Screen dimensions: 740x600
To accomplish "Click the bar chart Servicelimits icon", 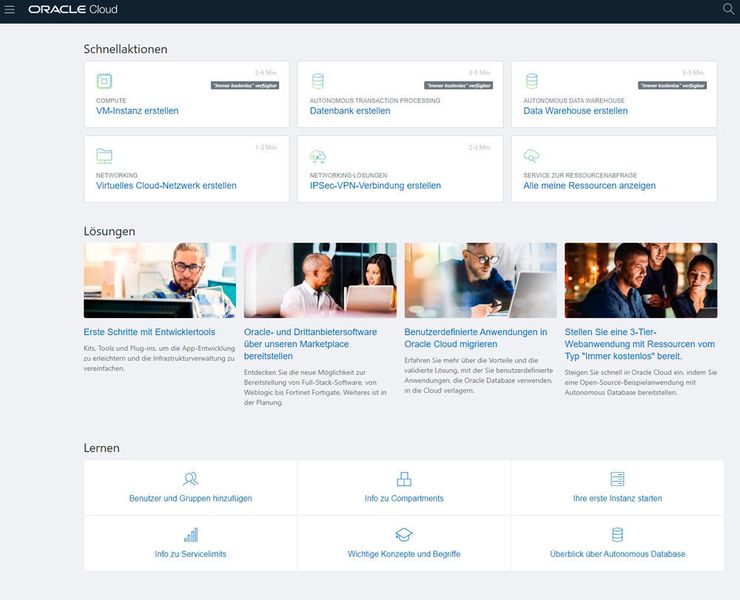I will click(x=191, y=535).
